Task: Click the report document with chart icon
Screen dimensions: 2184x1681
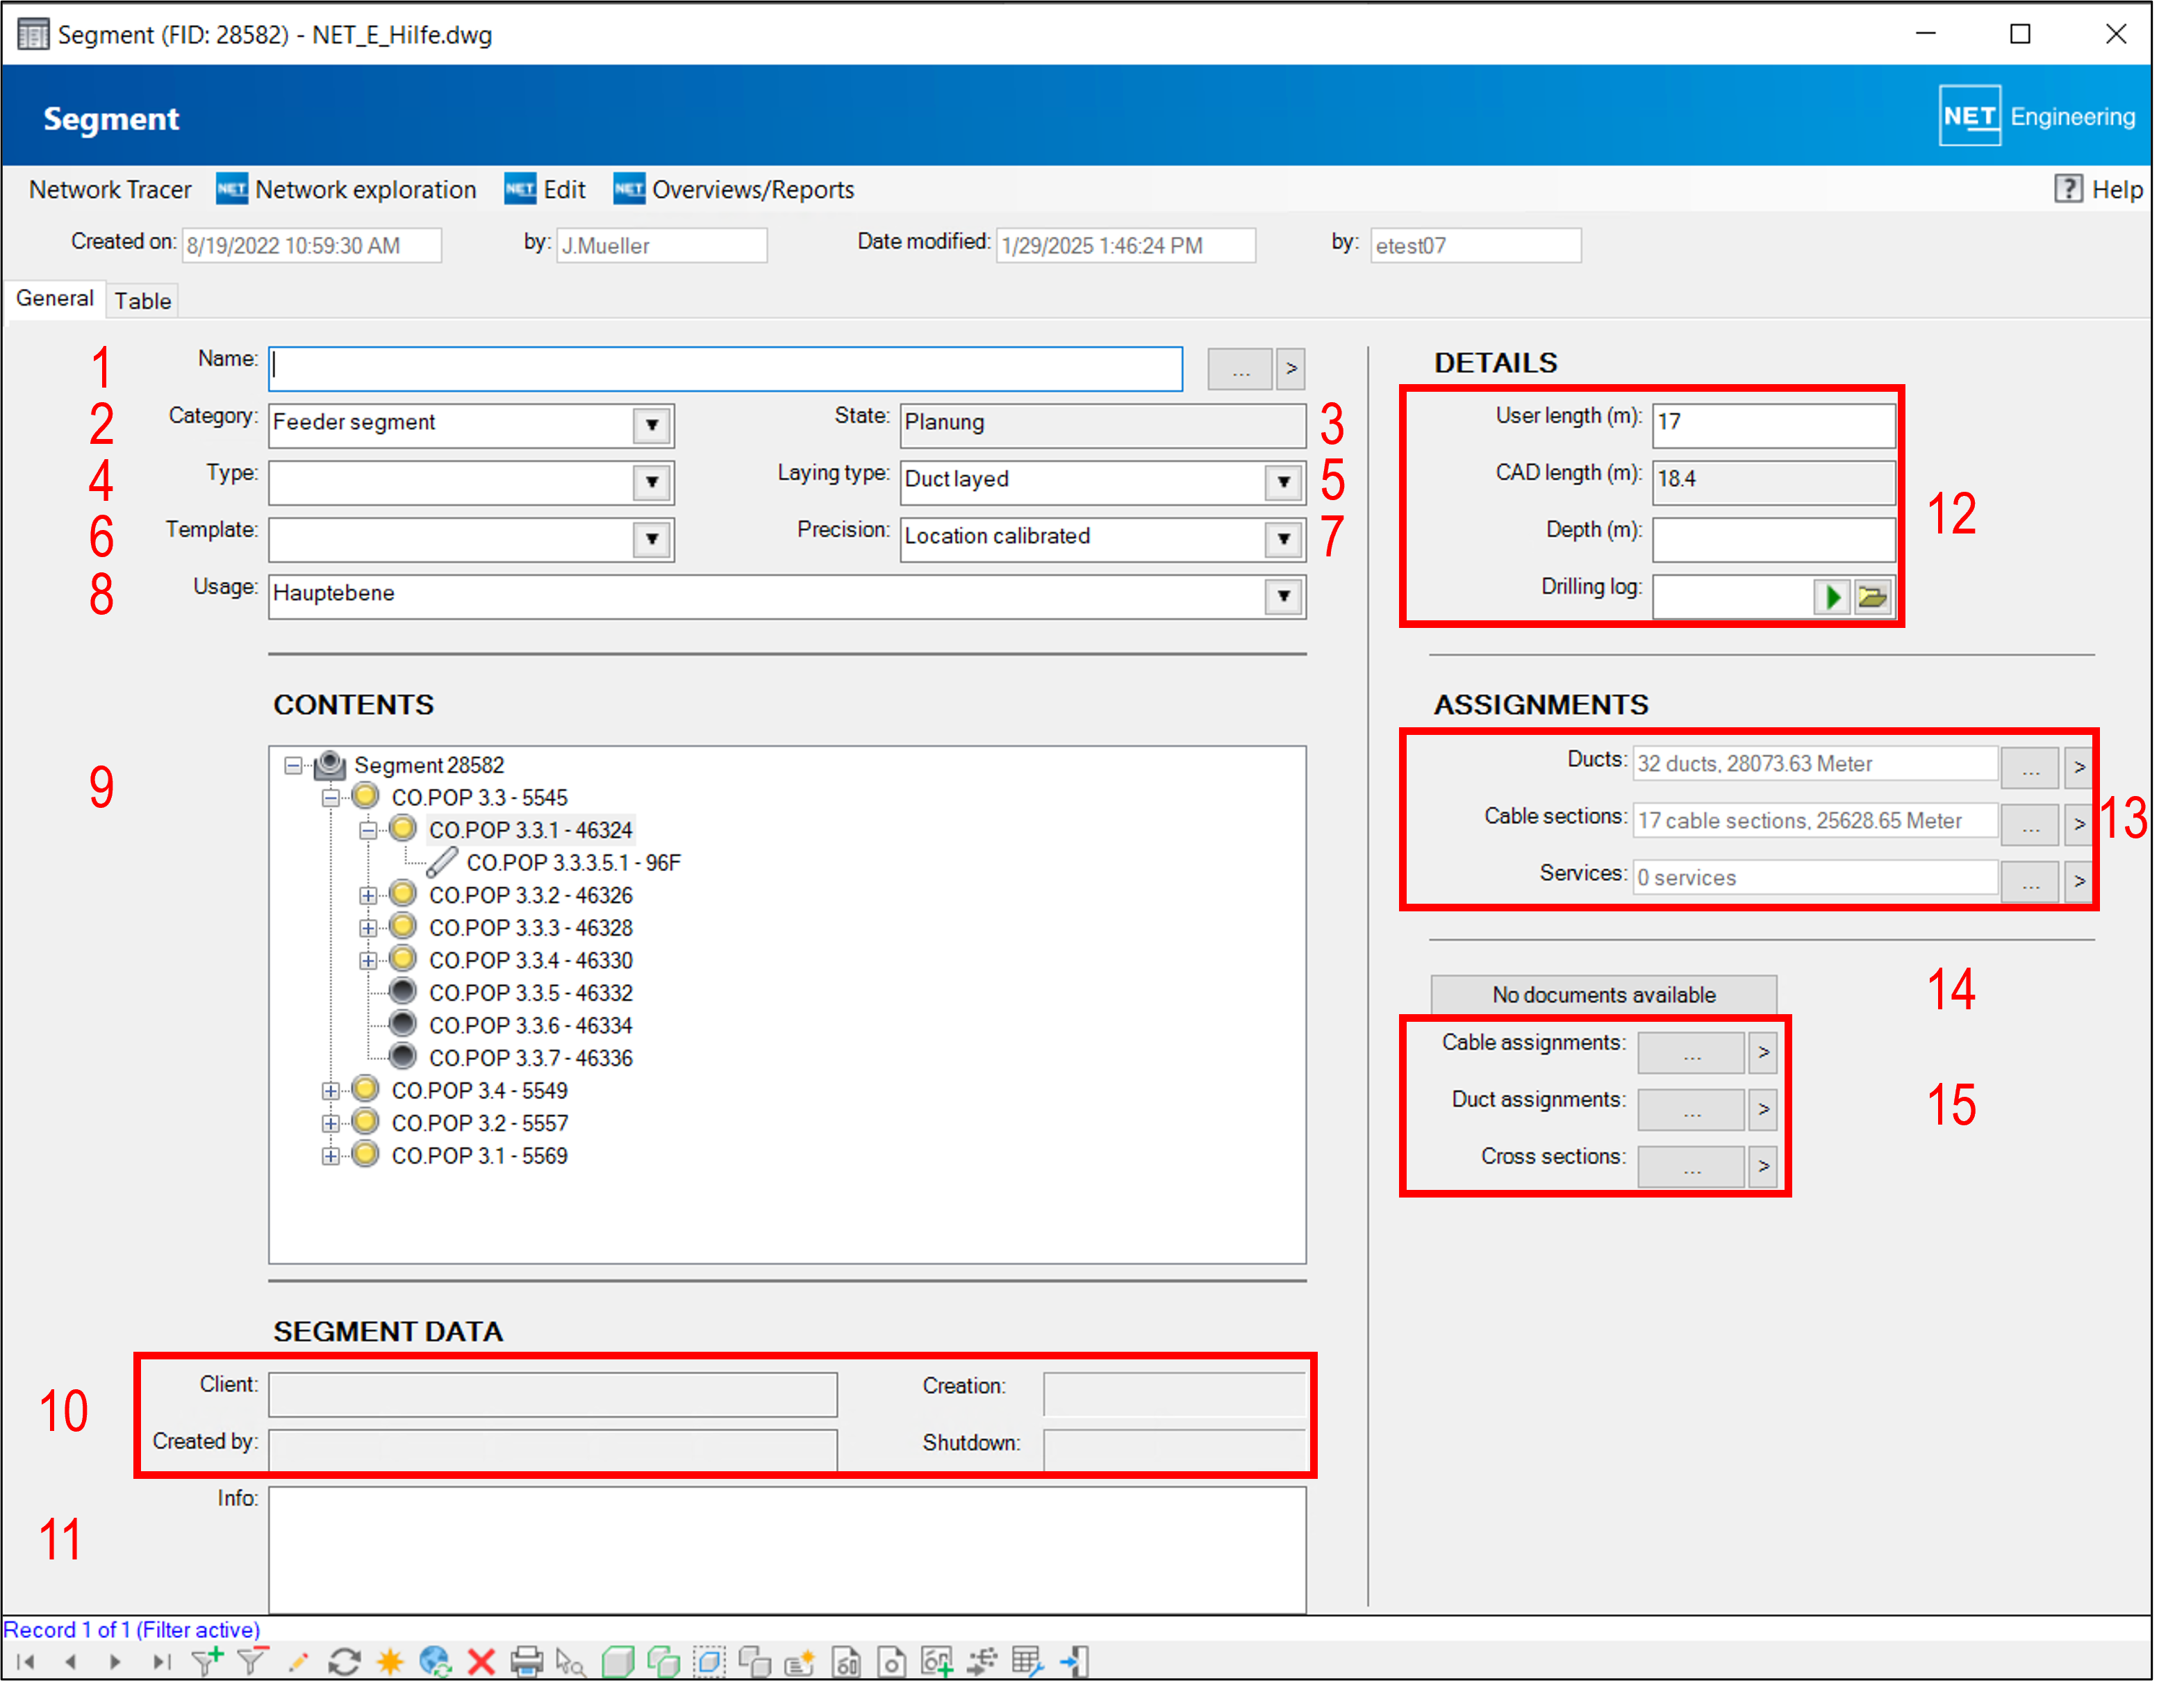Action: 846,1661
